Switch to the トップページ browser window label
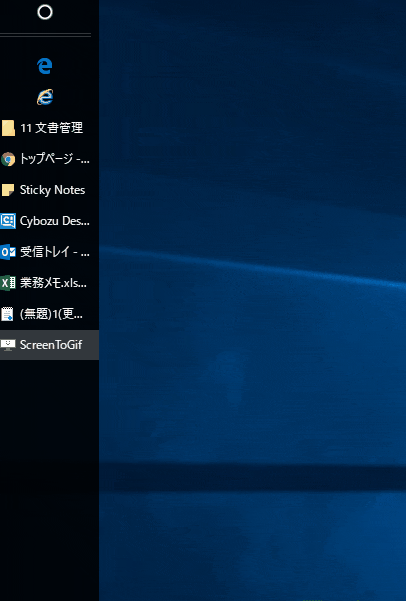This screenshot has height=601, width=406. (x=55, y=159)
